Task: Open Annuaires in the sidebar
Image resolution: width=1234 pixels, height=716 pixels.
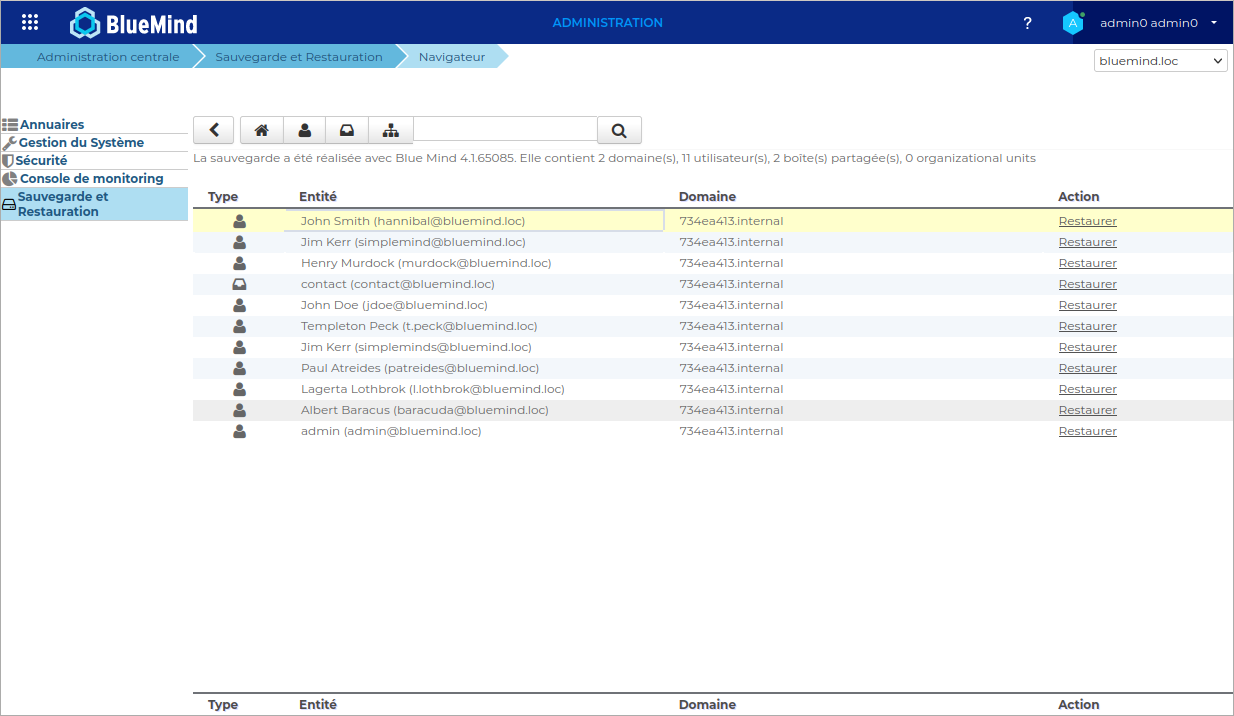Action: [52, 125]
